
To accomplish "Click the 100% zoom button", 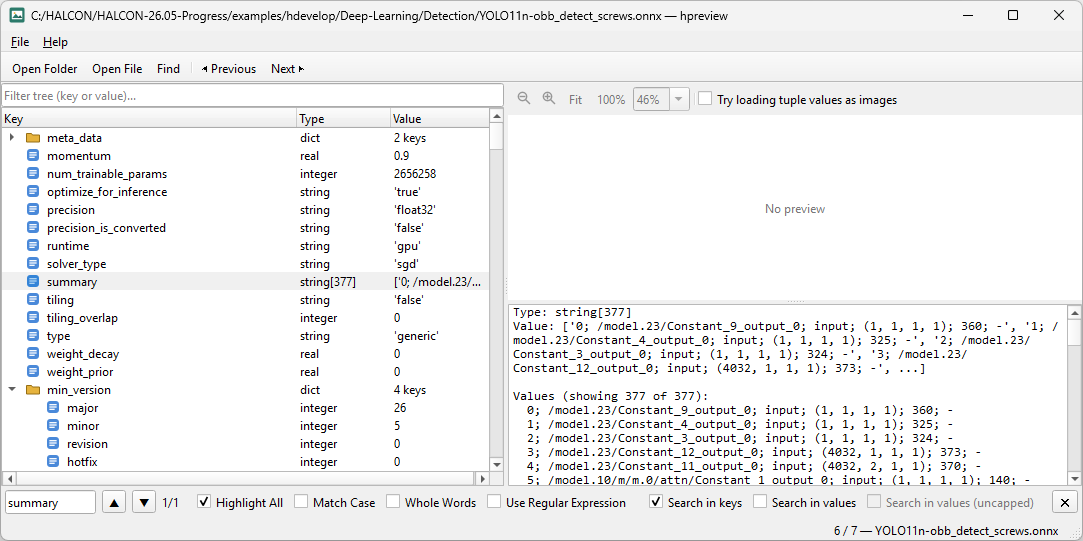I will pyautogui.click(x=611, y=99).
